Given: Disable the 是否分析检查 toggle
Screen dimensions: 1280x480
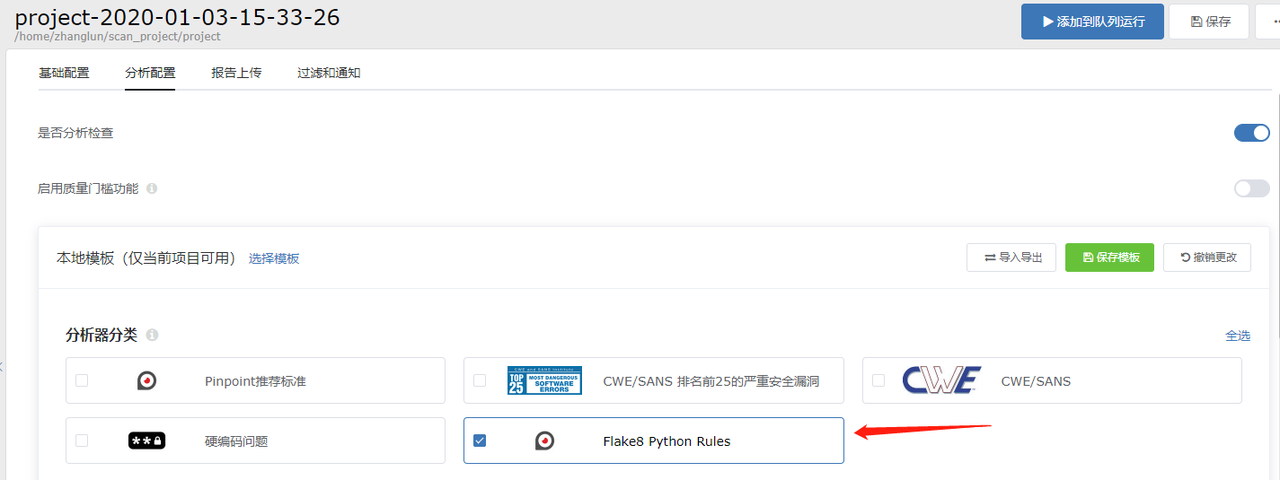Looking at the screenshot, I should pyautogui.click(x=1252, y=133).
